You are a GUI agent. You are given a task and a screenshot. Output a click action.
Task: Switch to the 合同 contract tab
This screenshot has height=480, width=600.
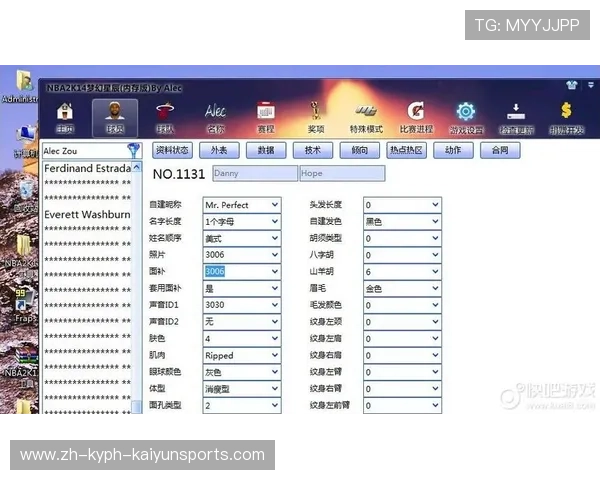(x=500, y=150)
